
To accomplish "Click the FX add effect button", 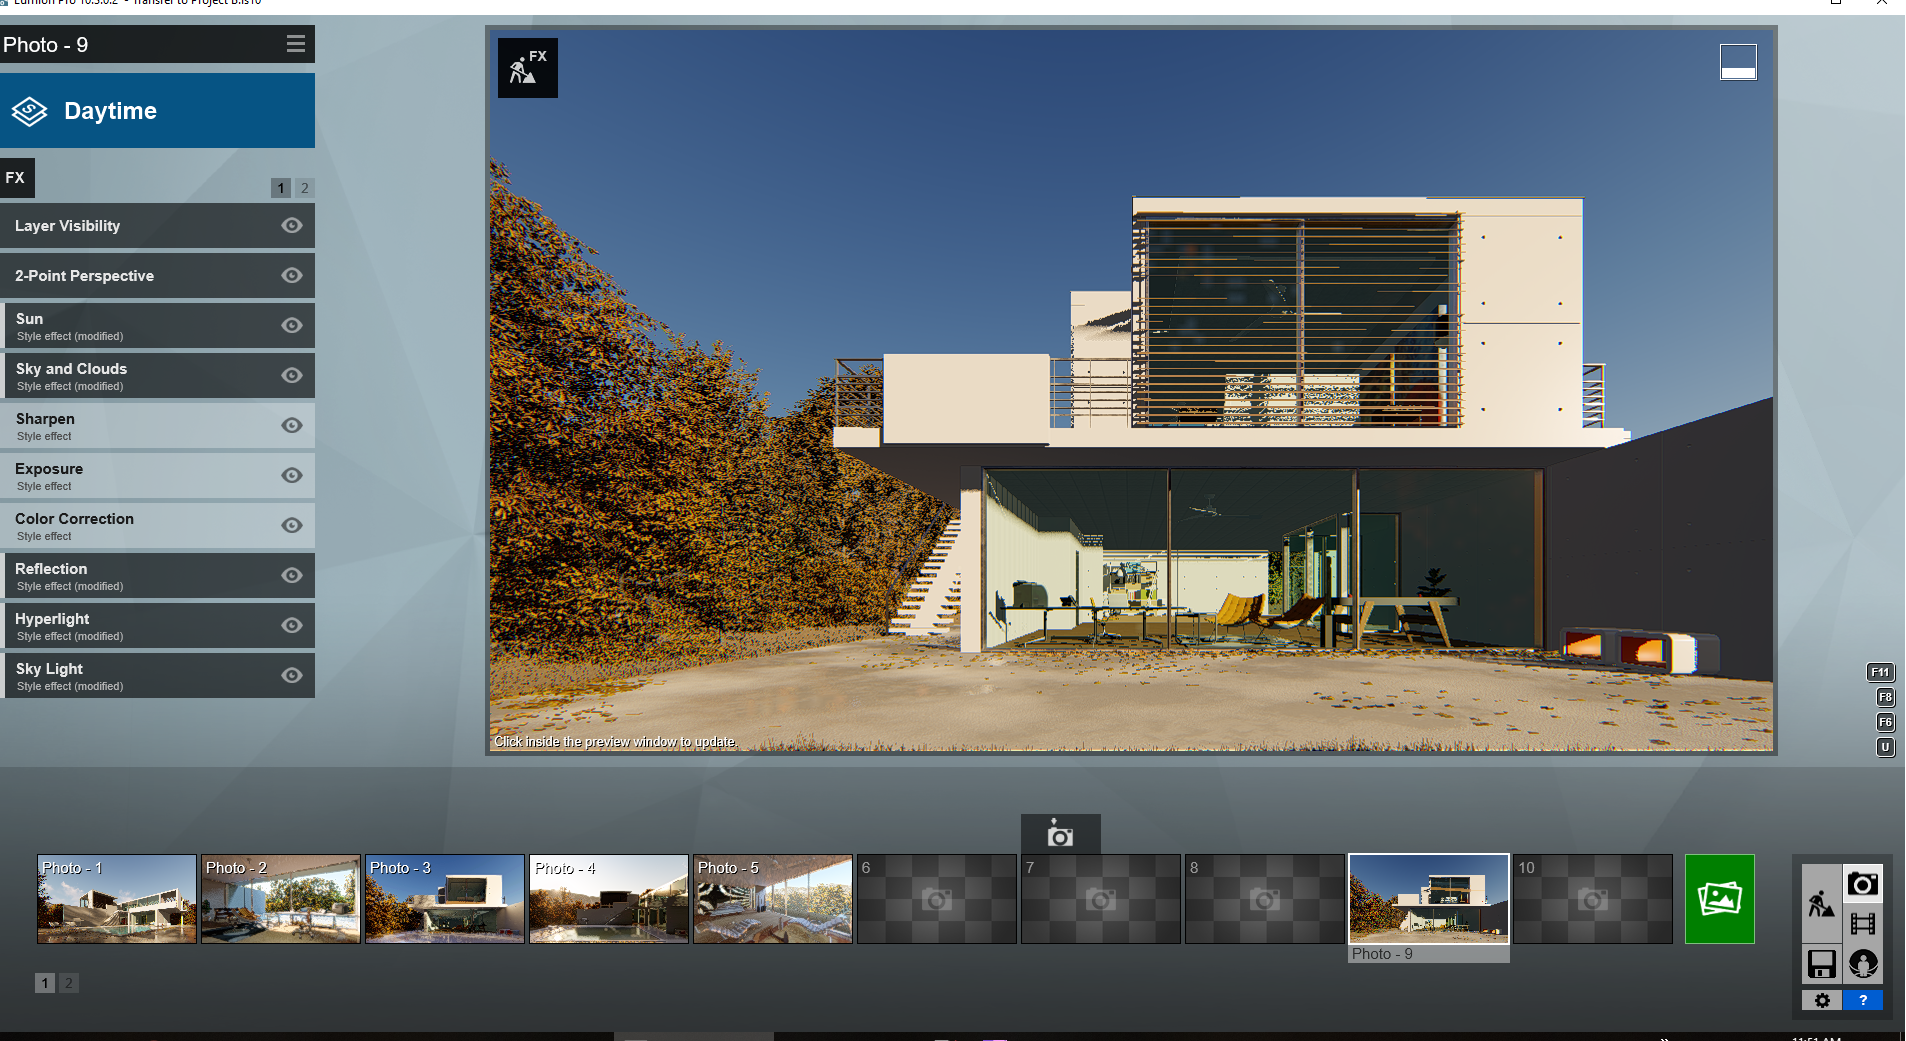I will [x=17, y=178].
